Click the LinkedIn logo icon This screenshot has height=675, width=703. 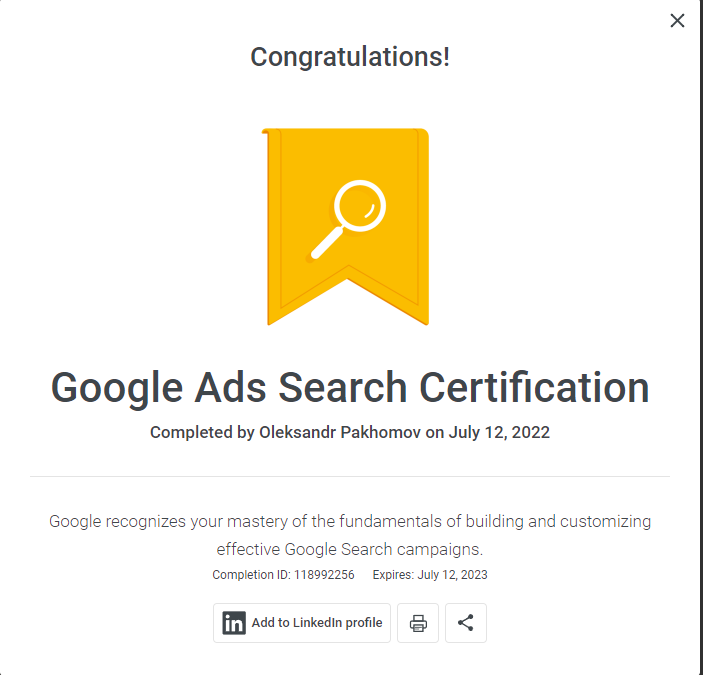coord(234,623)
